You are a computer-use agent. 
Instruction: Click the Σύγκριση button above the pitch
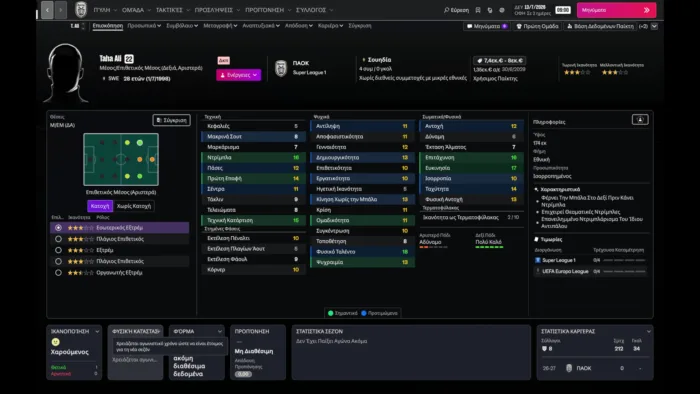tap(171, 120)
